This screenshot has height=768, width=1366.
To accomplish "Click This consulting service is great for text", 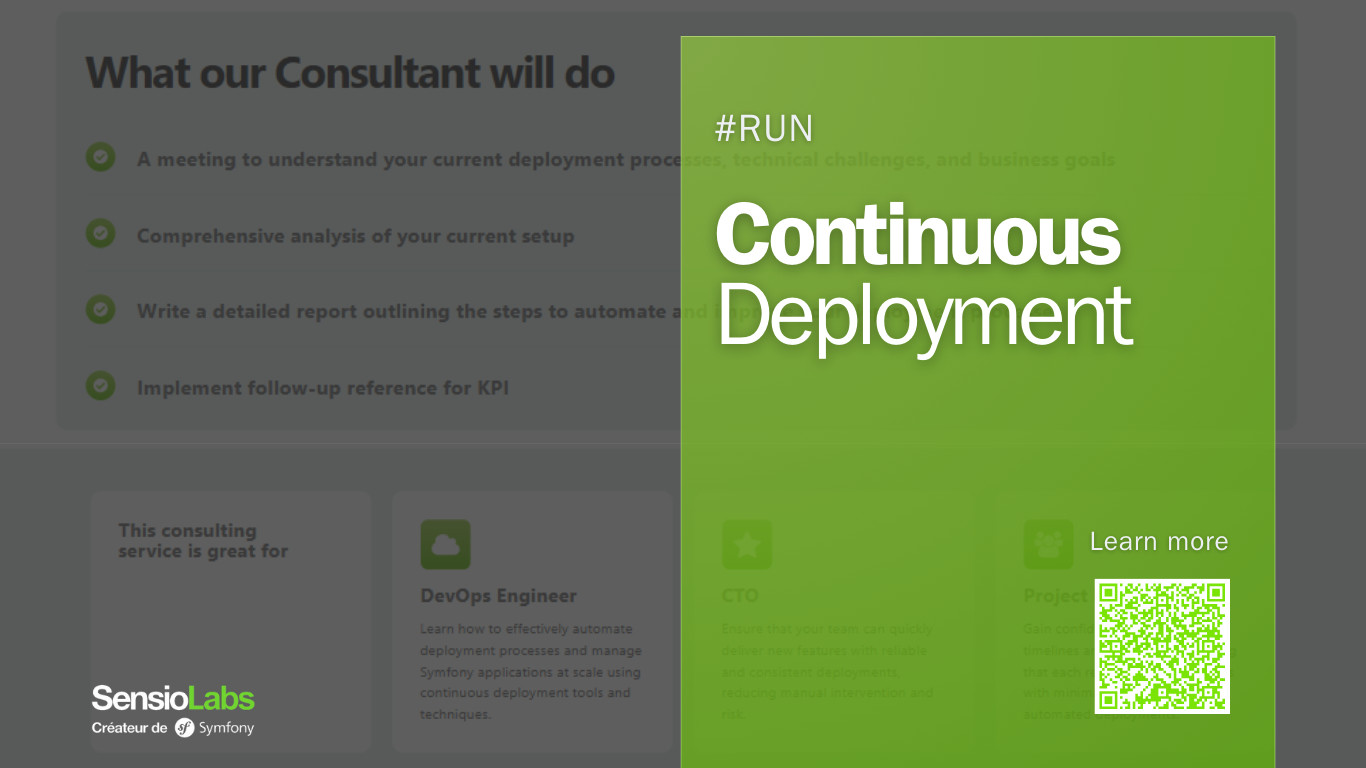I will (x=203, y=541).
